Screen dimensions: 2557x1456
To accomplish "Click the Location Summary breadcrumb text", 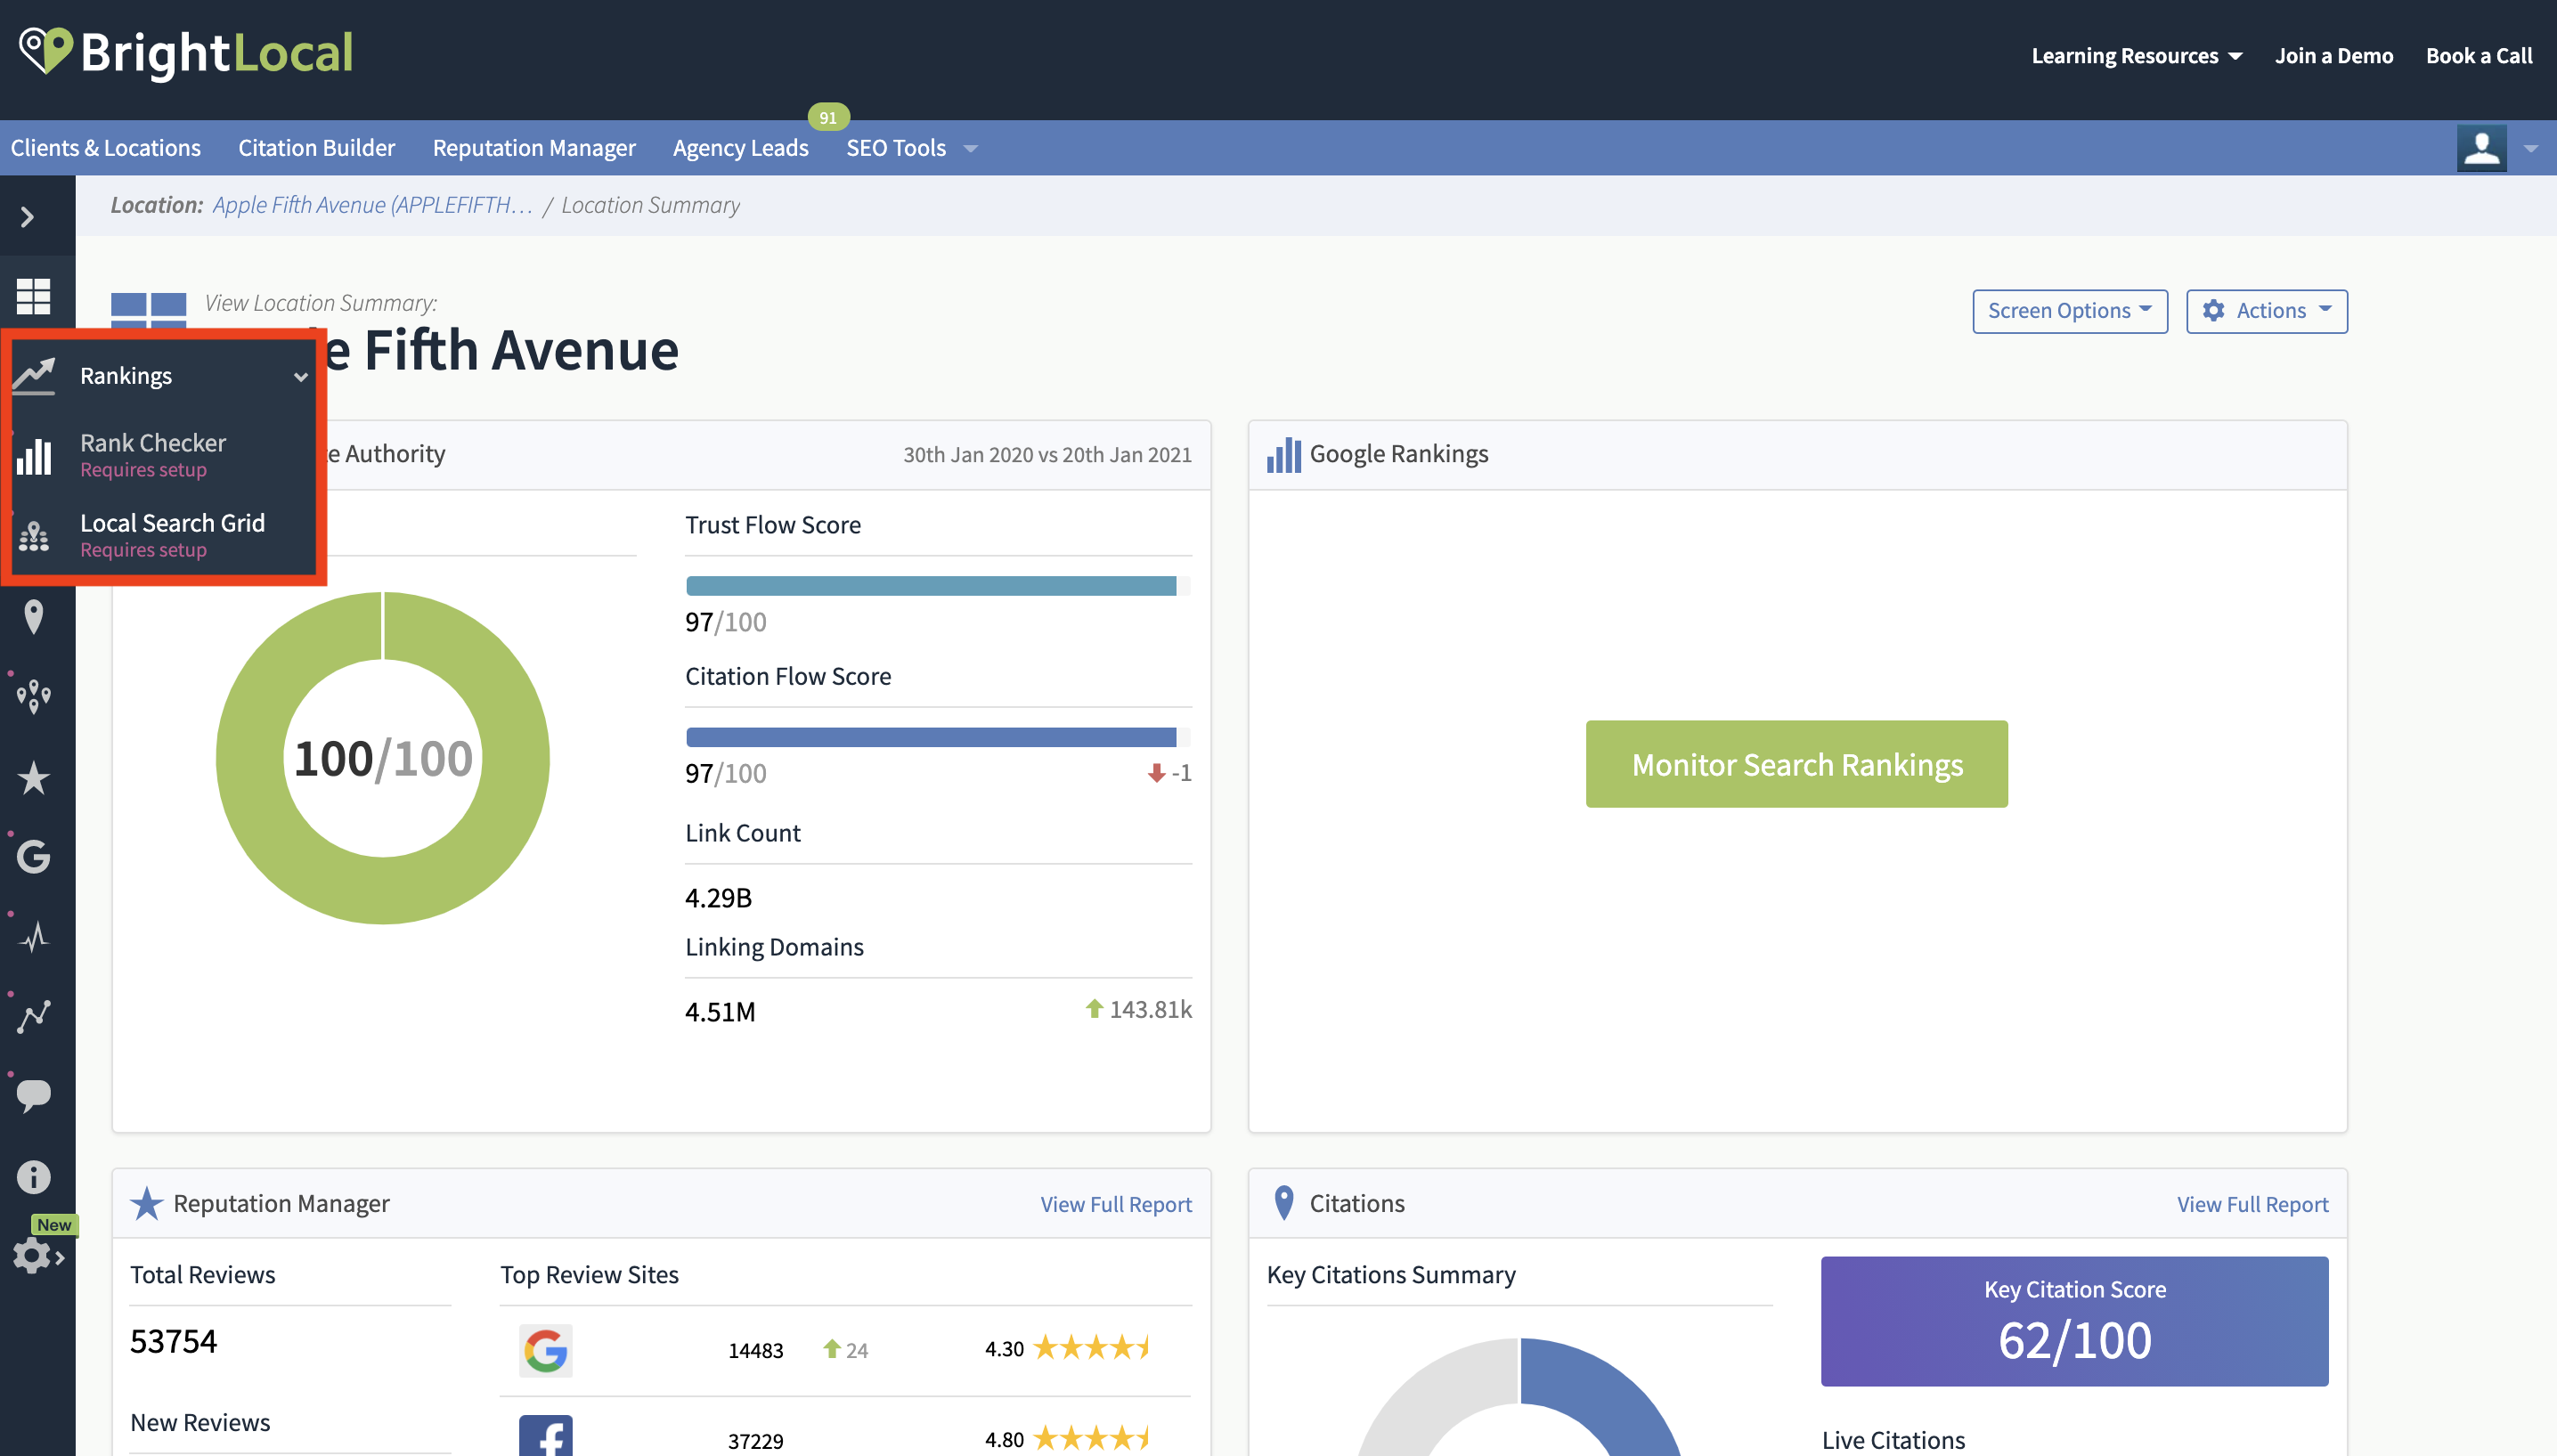I will 650,205.
